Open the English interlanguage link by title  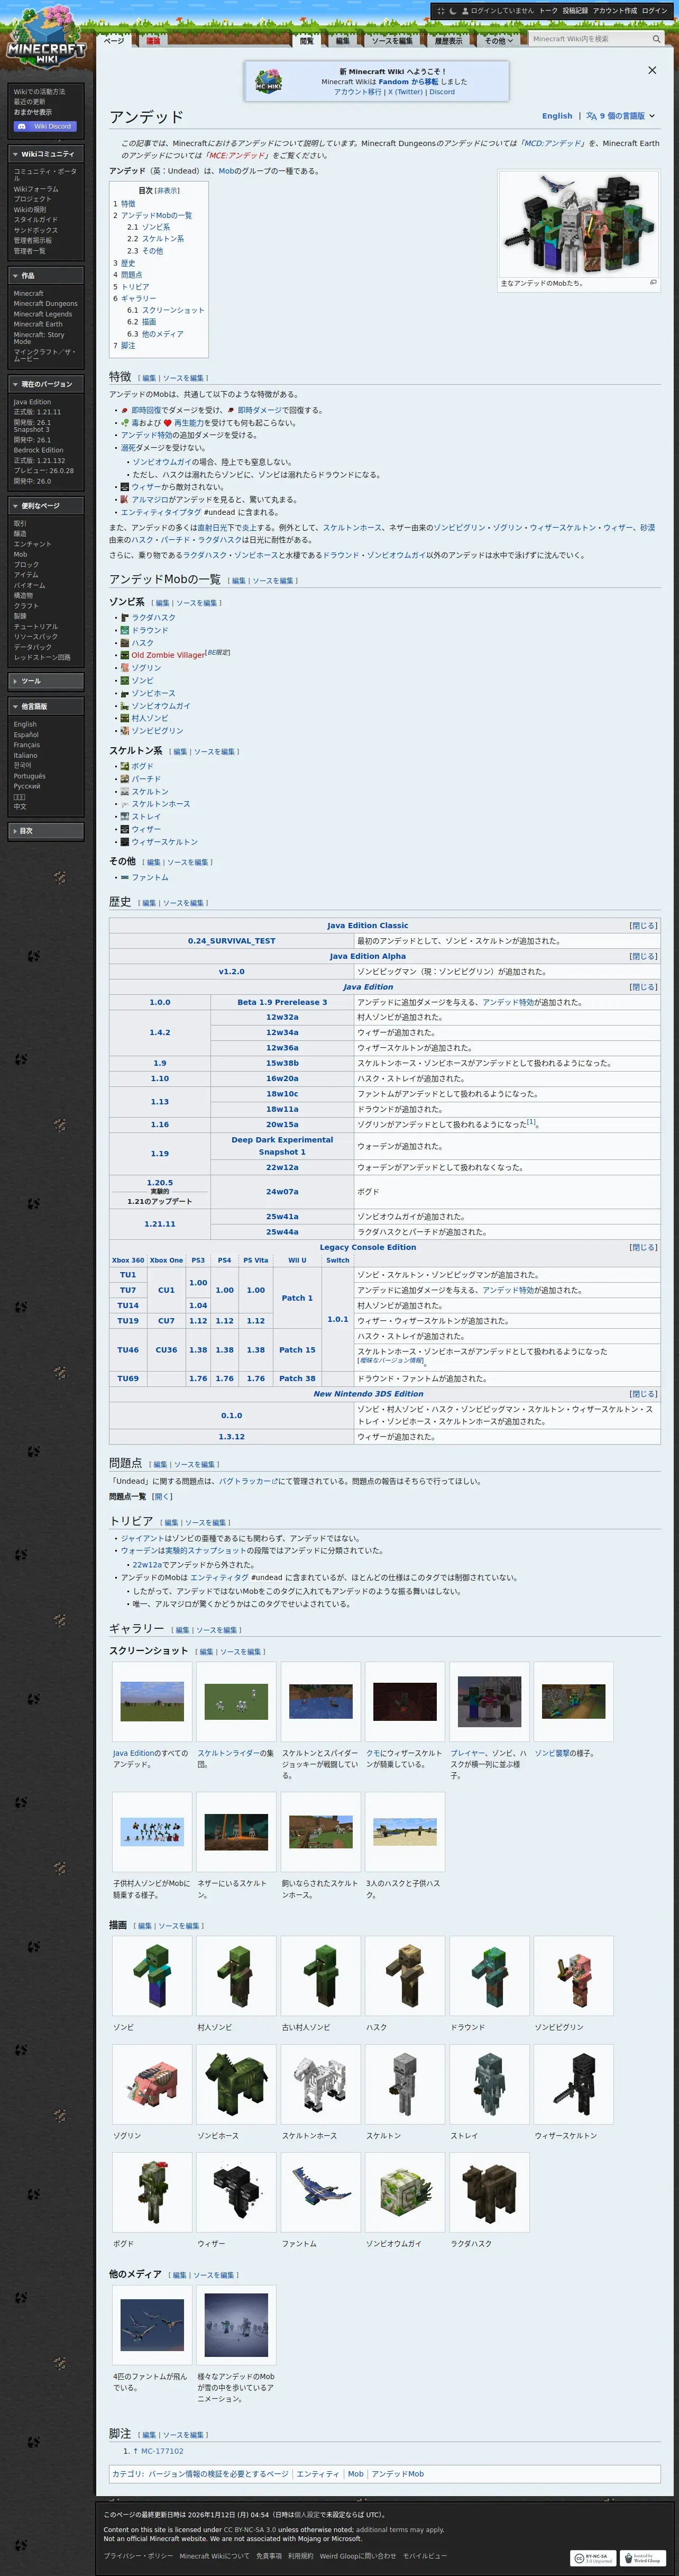[x=557, y=116]
